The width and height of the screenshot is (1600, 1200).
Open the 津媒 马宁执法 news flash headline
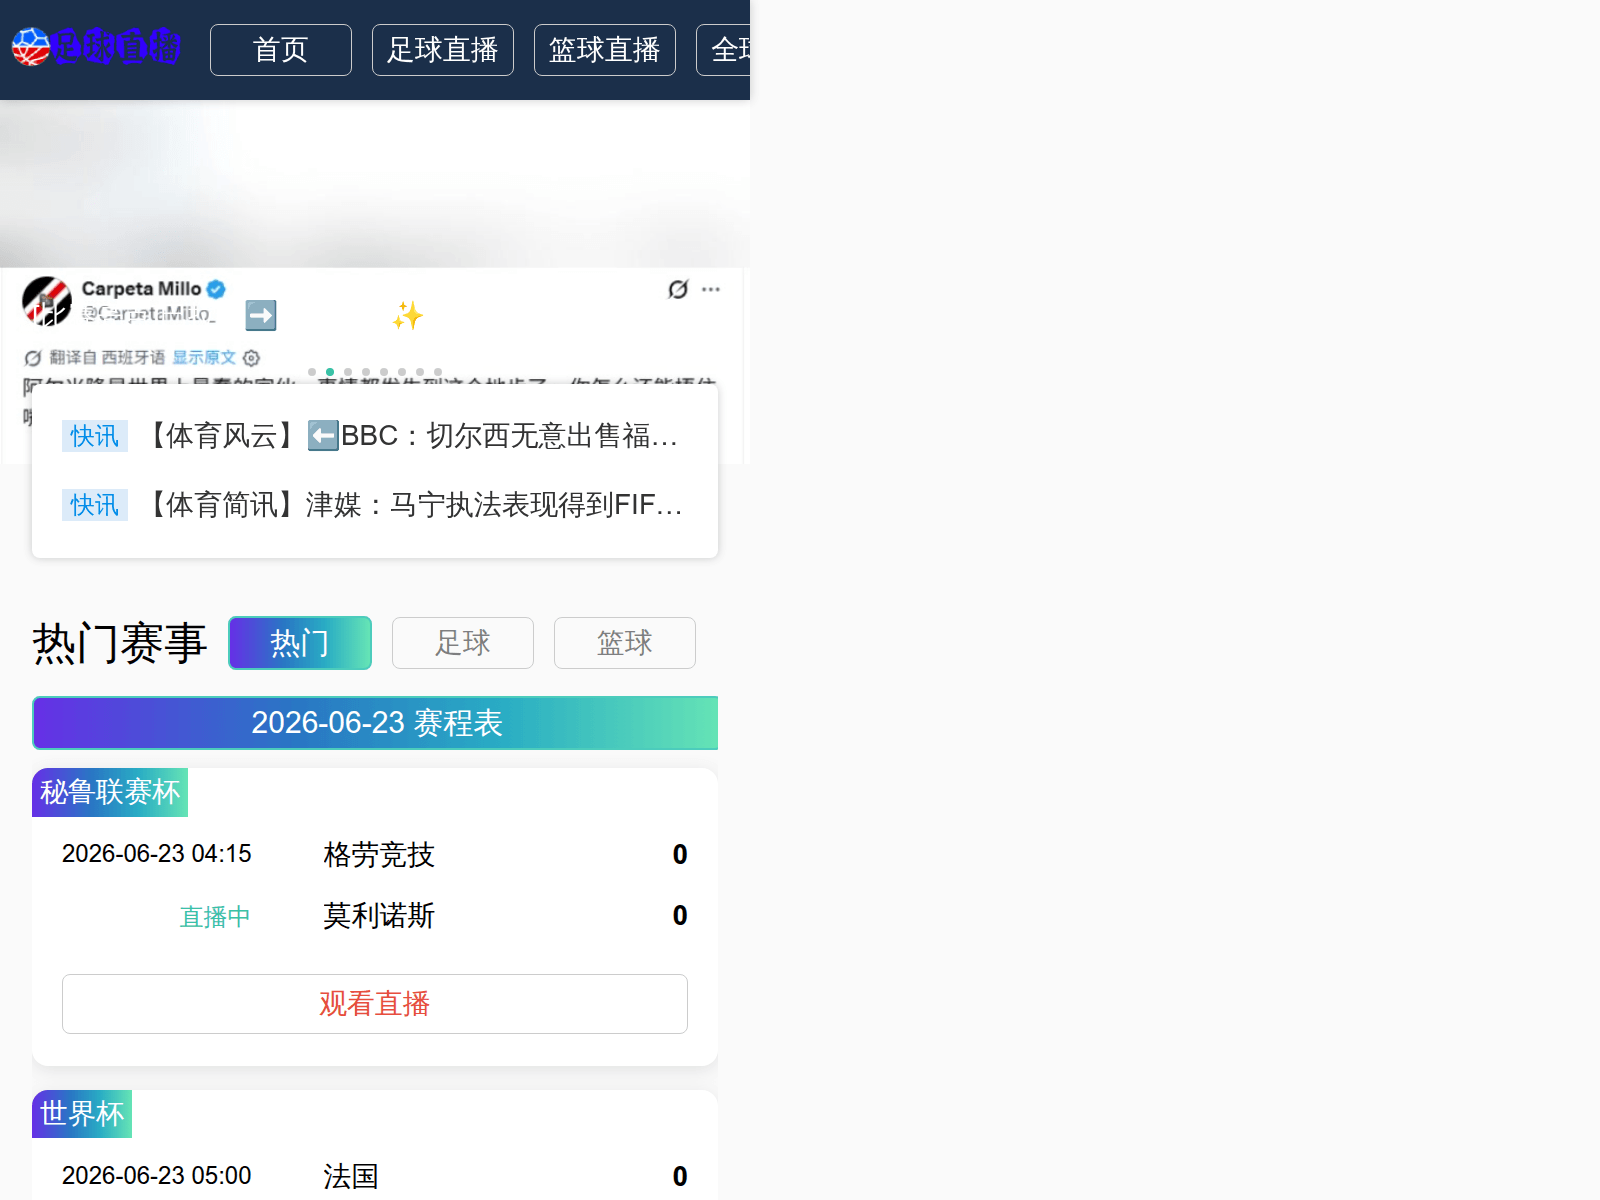(414, 505)
